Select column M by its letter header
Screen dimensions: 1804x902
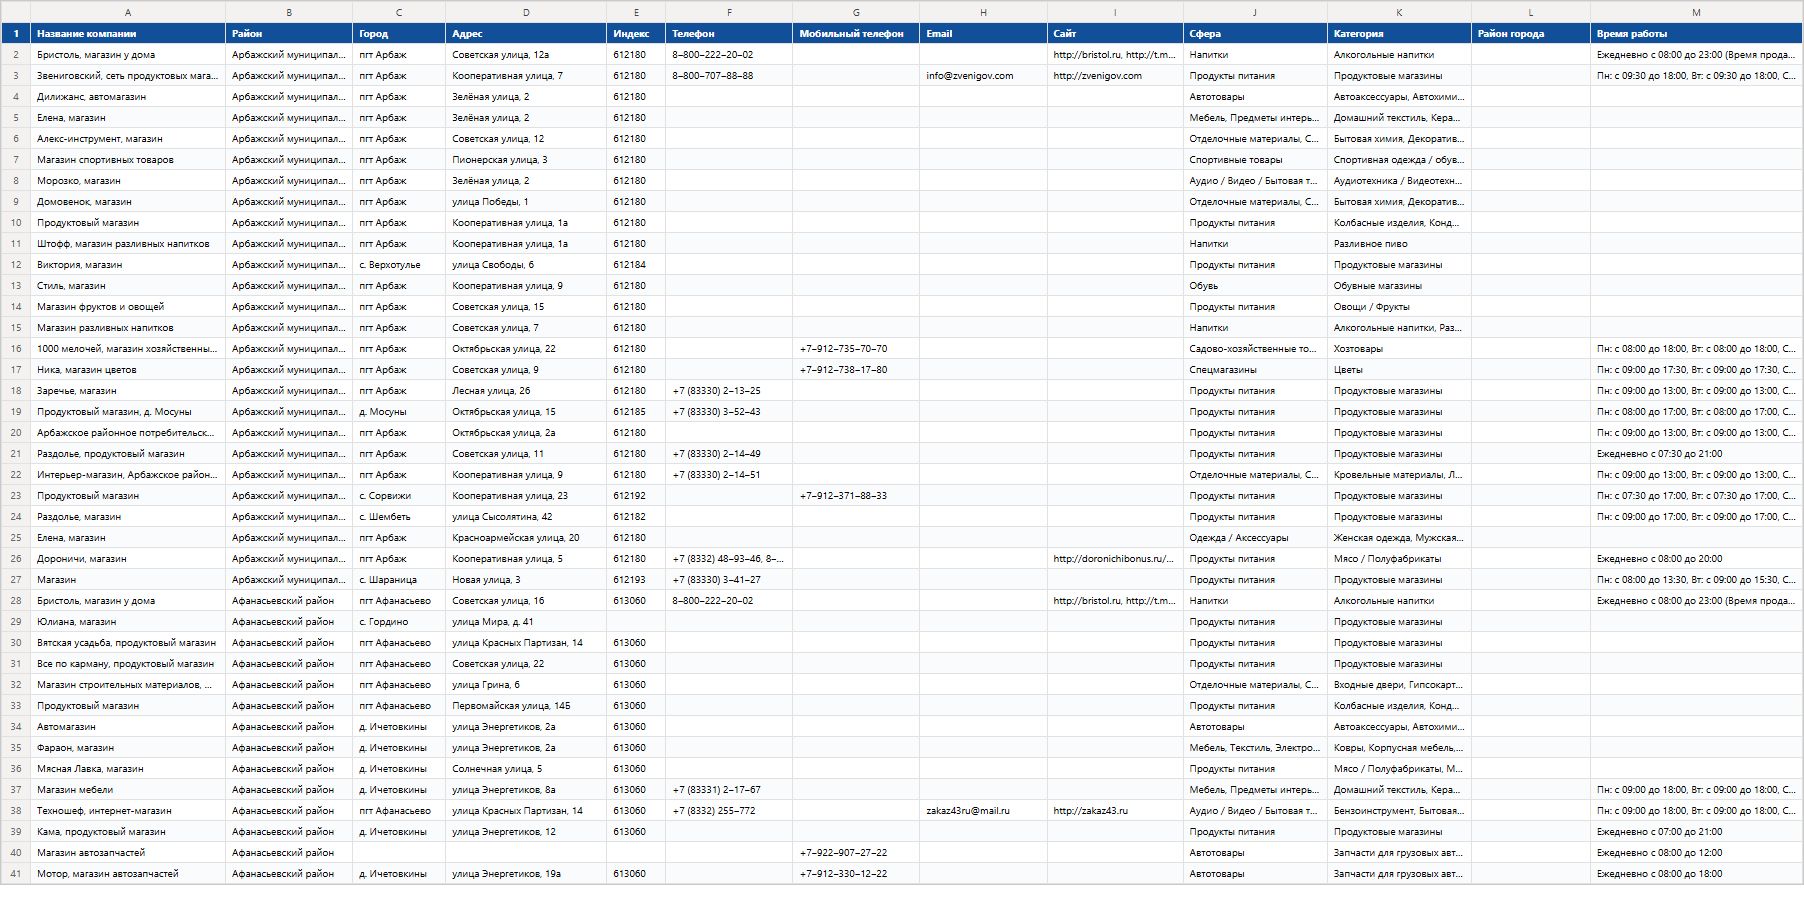pos(1696,12)
